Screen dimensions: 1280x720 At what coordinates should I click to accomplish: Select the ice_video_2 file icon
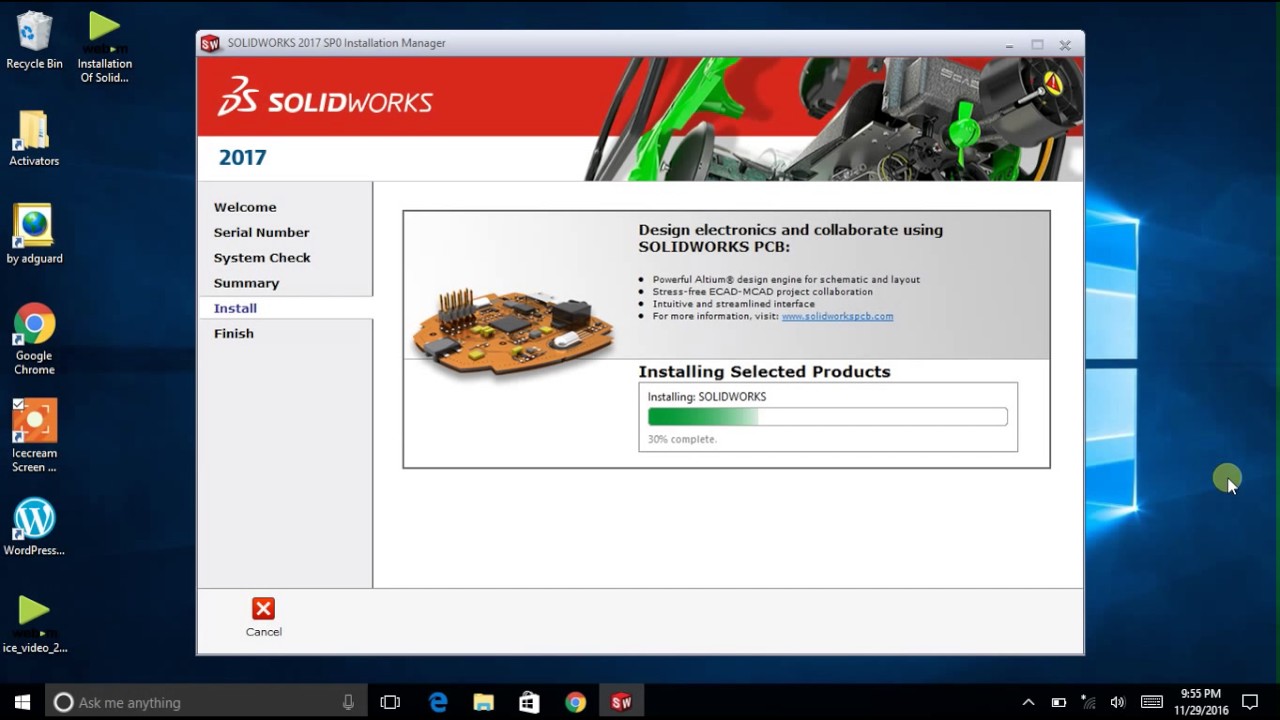[x=34, y=625]
